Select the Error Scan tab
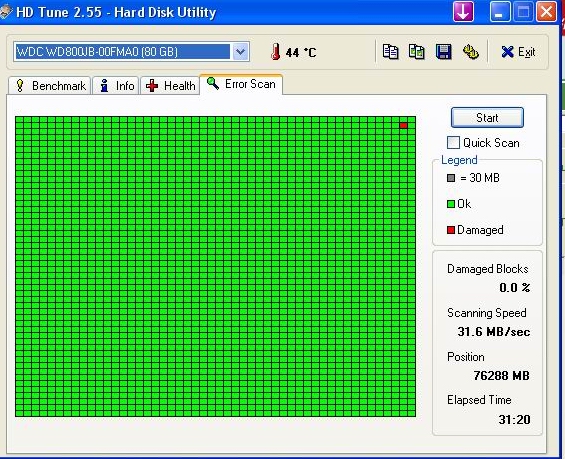Image resolution: width=565 pixels, height=459 pixels. 241,84
